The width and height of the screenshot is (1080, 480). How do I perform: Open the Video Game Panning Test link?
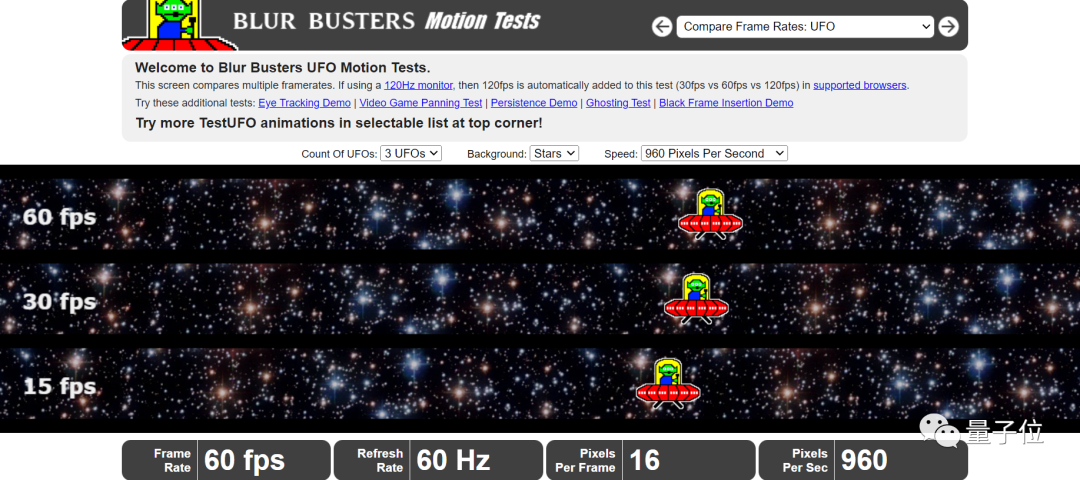tap(420, 103)
